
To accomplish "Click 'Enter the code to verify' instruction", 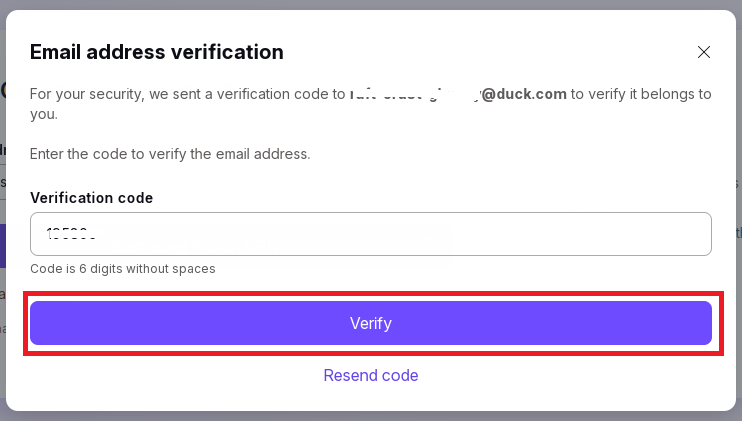I will pyautogui.click(x=170, y=154).
